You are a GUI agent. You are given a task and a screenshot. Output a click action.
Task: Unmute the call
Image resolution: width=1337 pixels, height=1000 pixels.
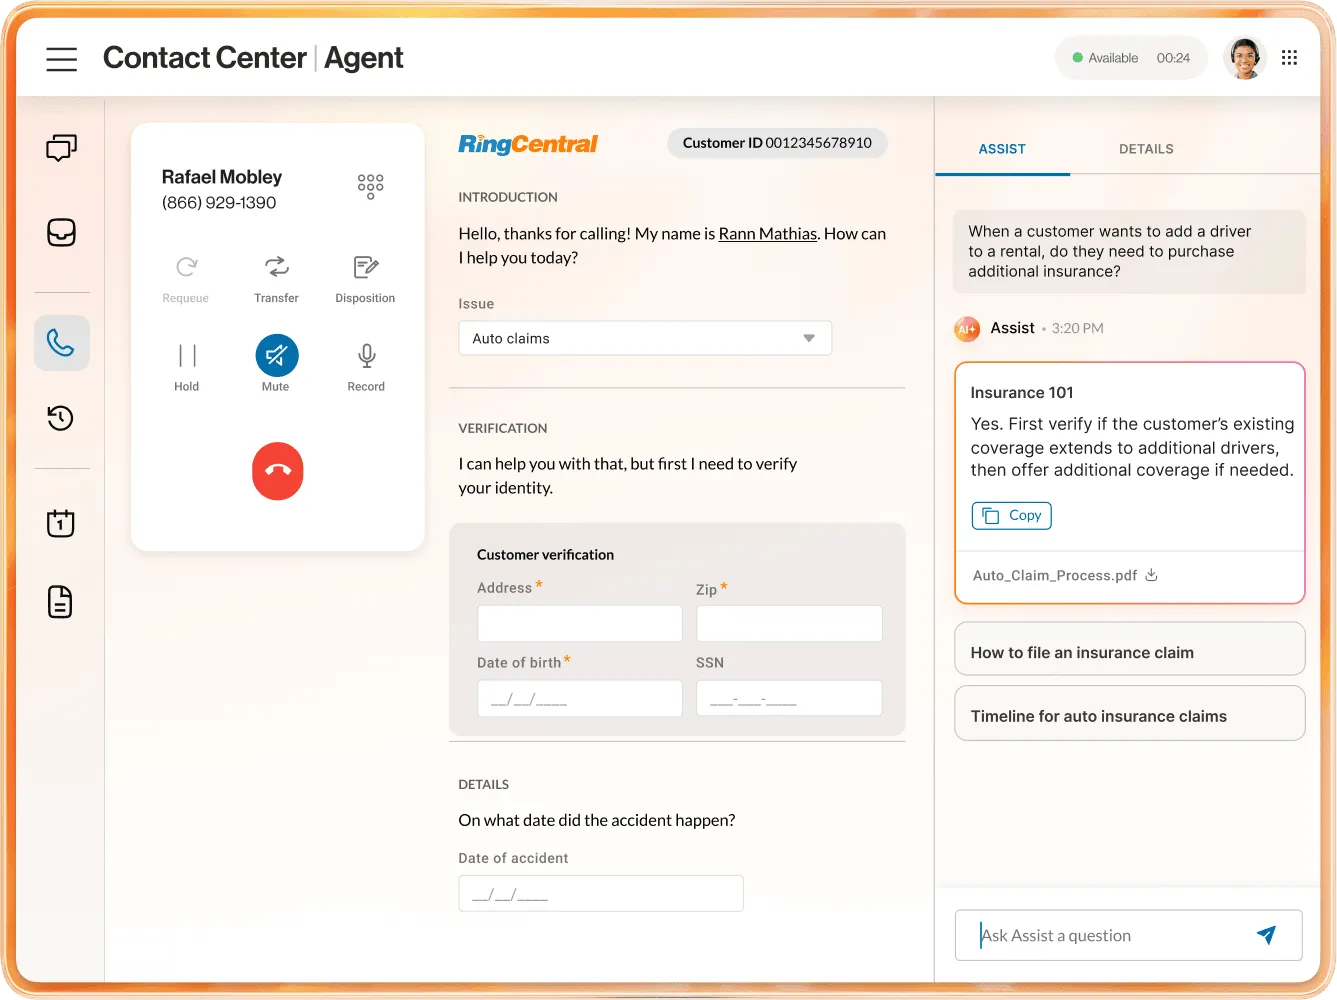pos(276,355)
